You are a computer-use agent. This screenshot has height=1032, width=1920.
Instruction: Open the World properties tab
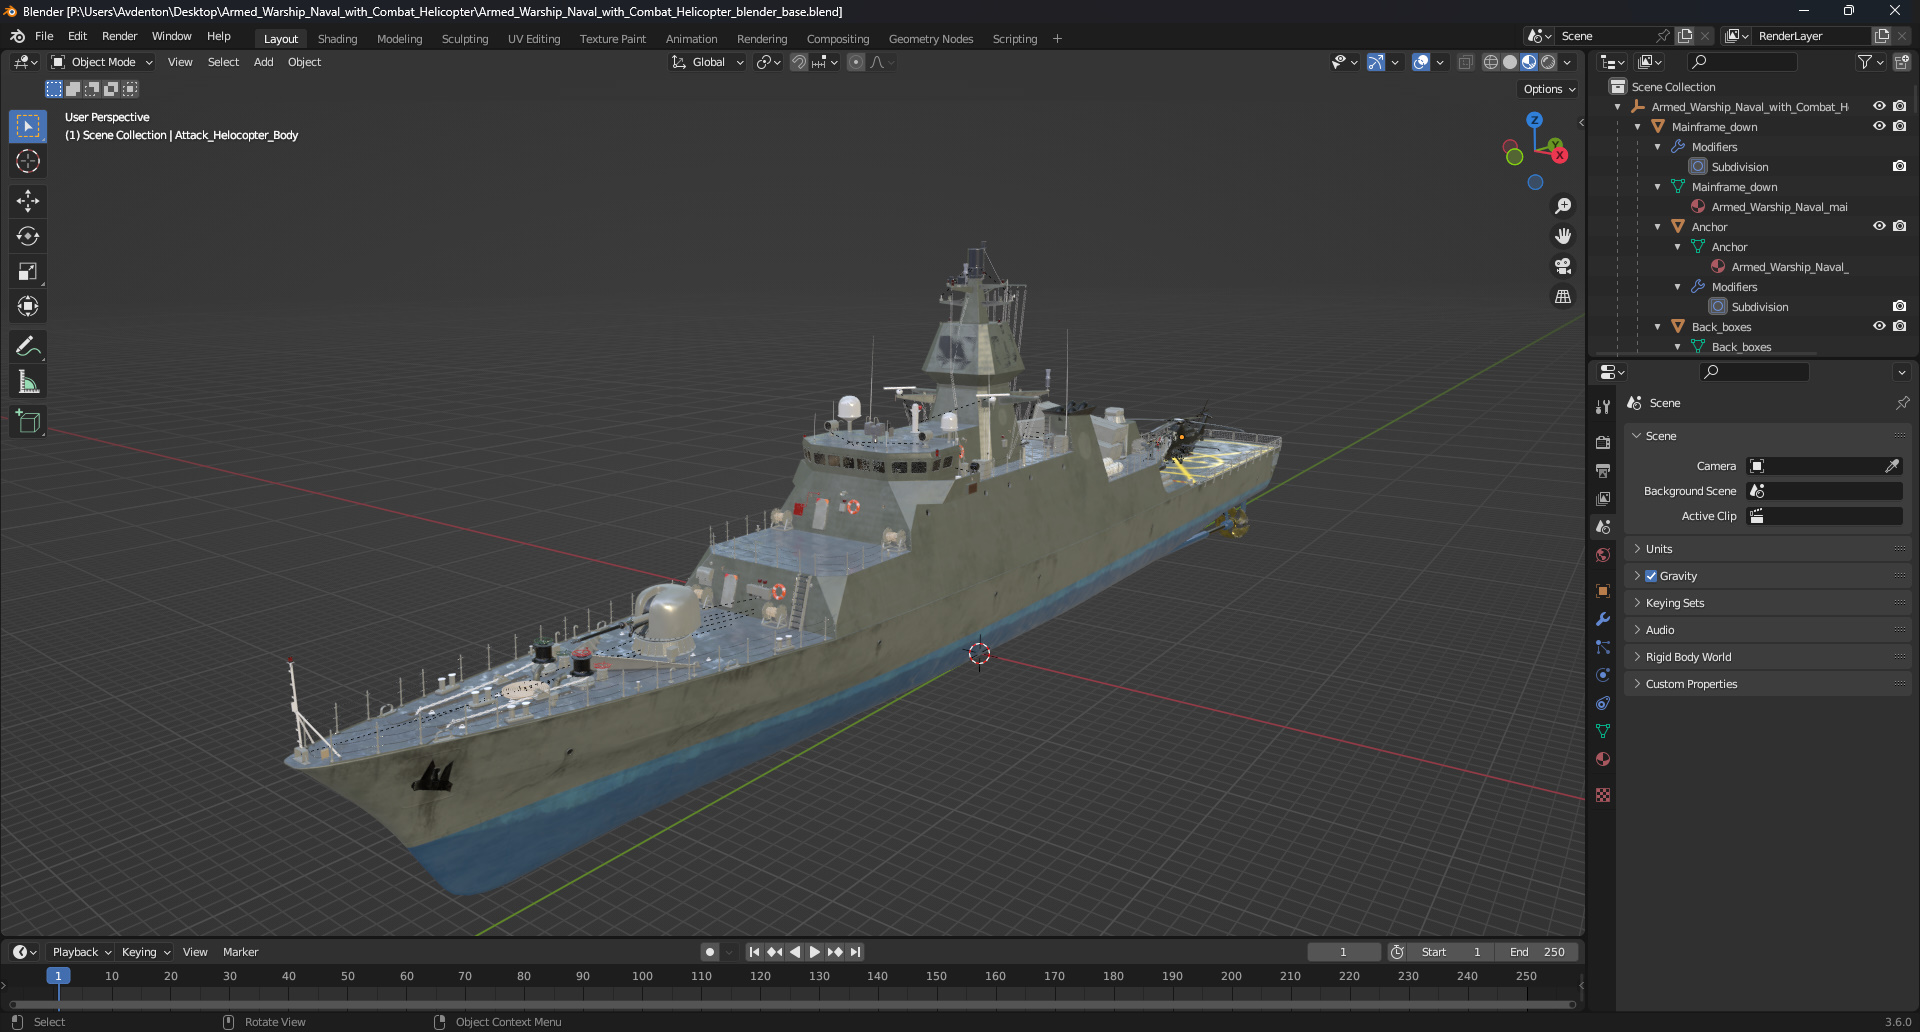pyautogui.click(x=1603, y=555)
